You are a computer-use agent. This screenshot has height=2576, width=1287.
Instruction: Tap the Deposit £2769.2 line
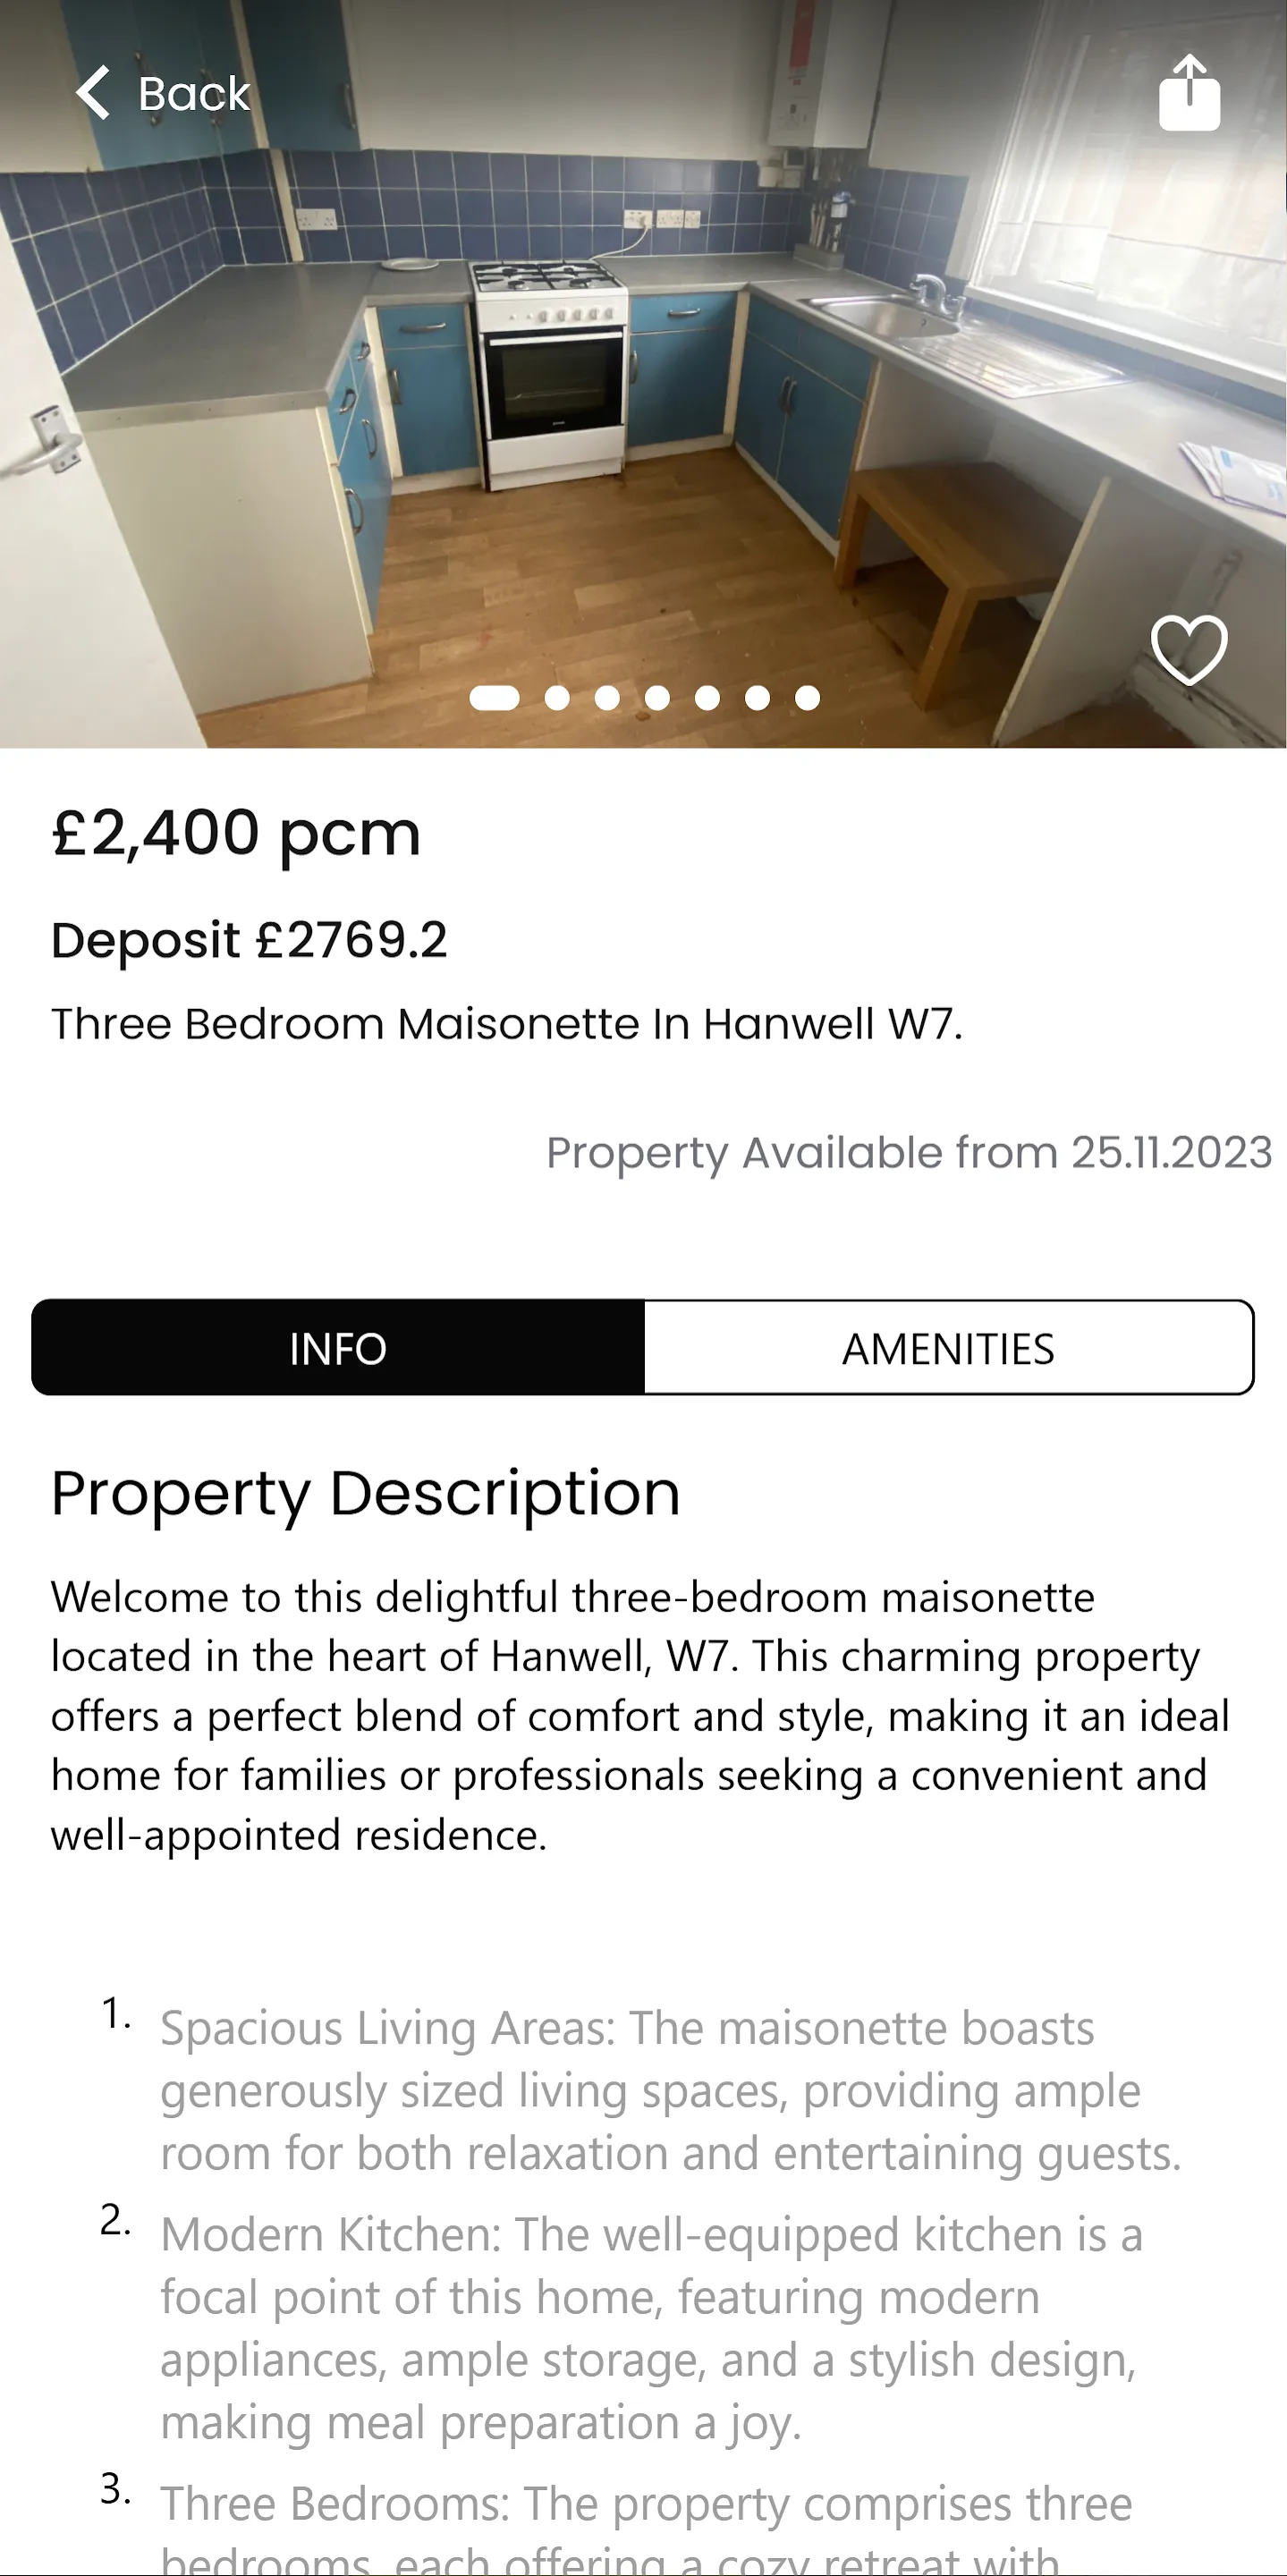pos(249,940)
